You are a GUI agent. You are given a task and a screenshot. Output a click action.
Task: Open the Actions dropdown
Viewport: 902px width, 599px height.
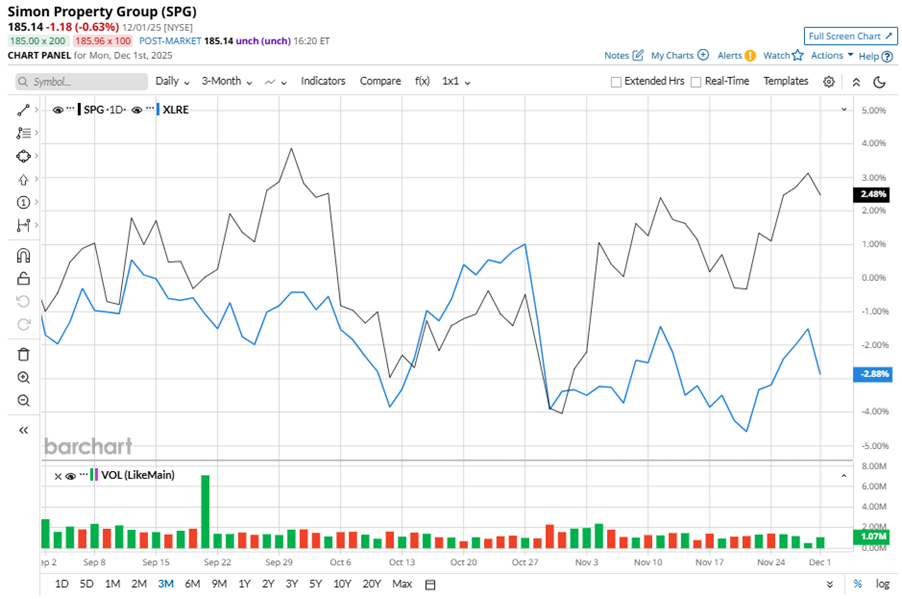832,55
